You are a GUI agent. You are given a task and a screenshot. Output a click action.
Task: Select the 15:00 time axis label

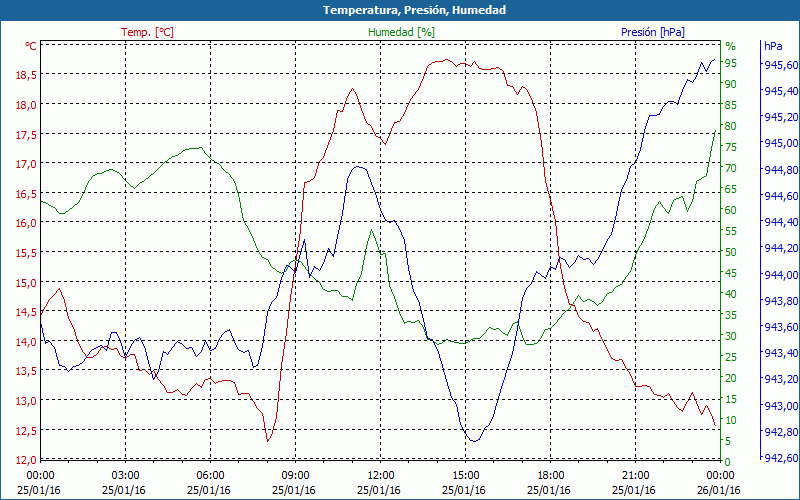[465, 476]
